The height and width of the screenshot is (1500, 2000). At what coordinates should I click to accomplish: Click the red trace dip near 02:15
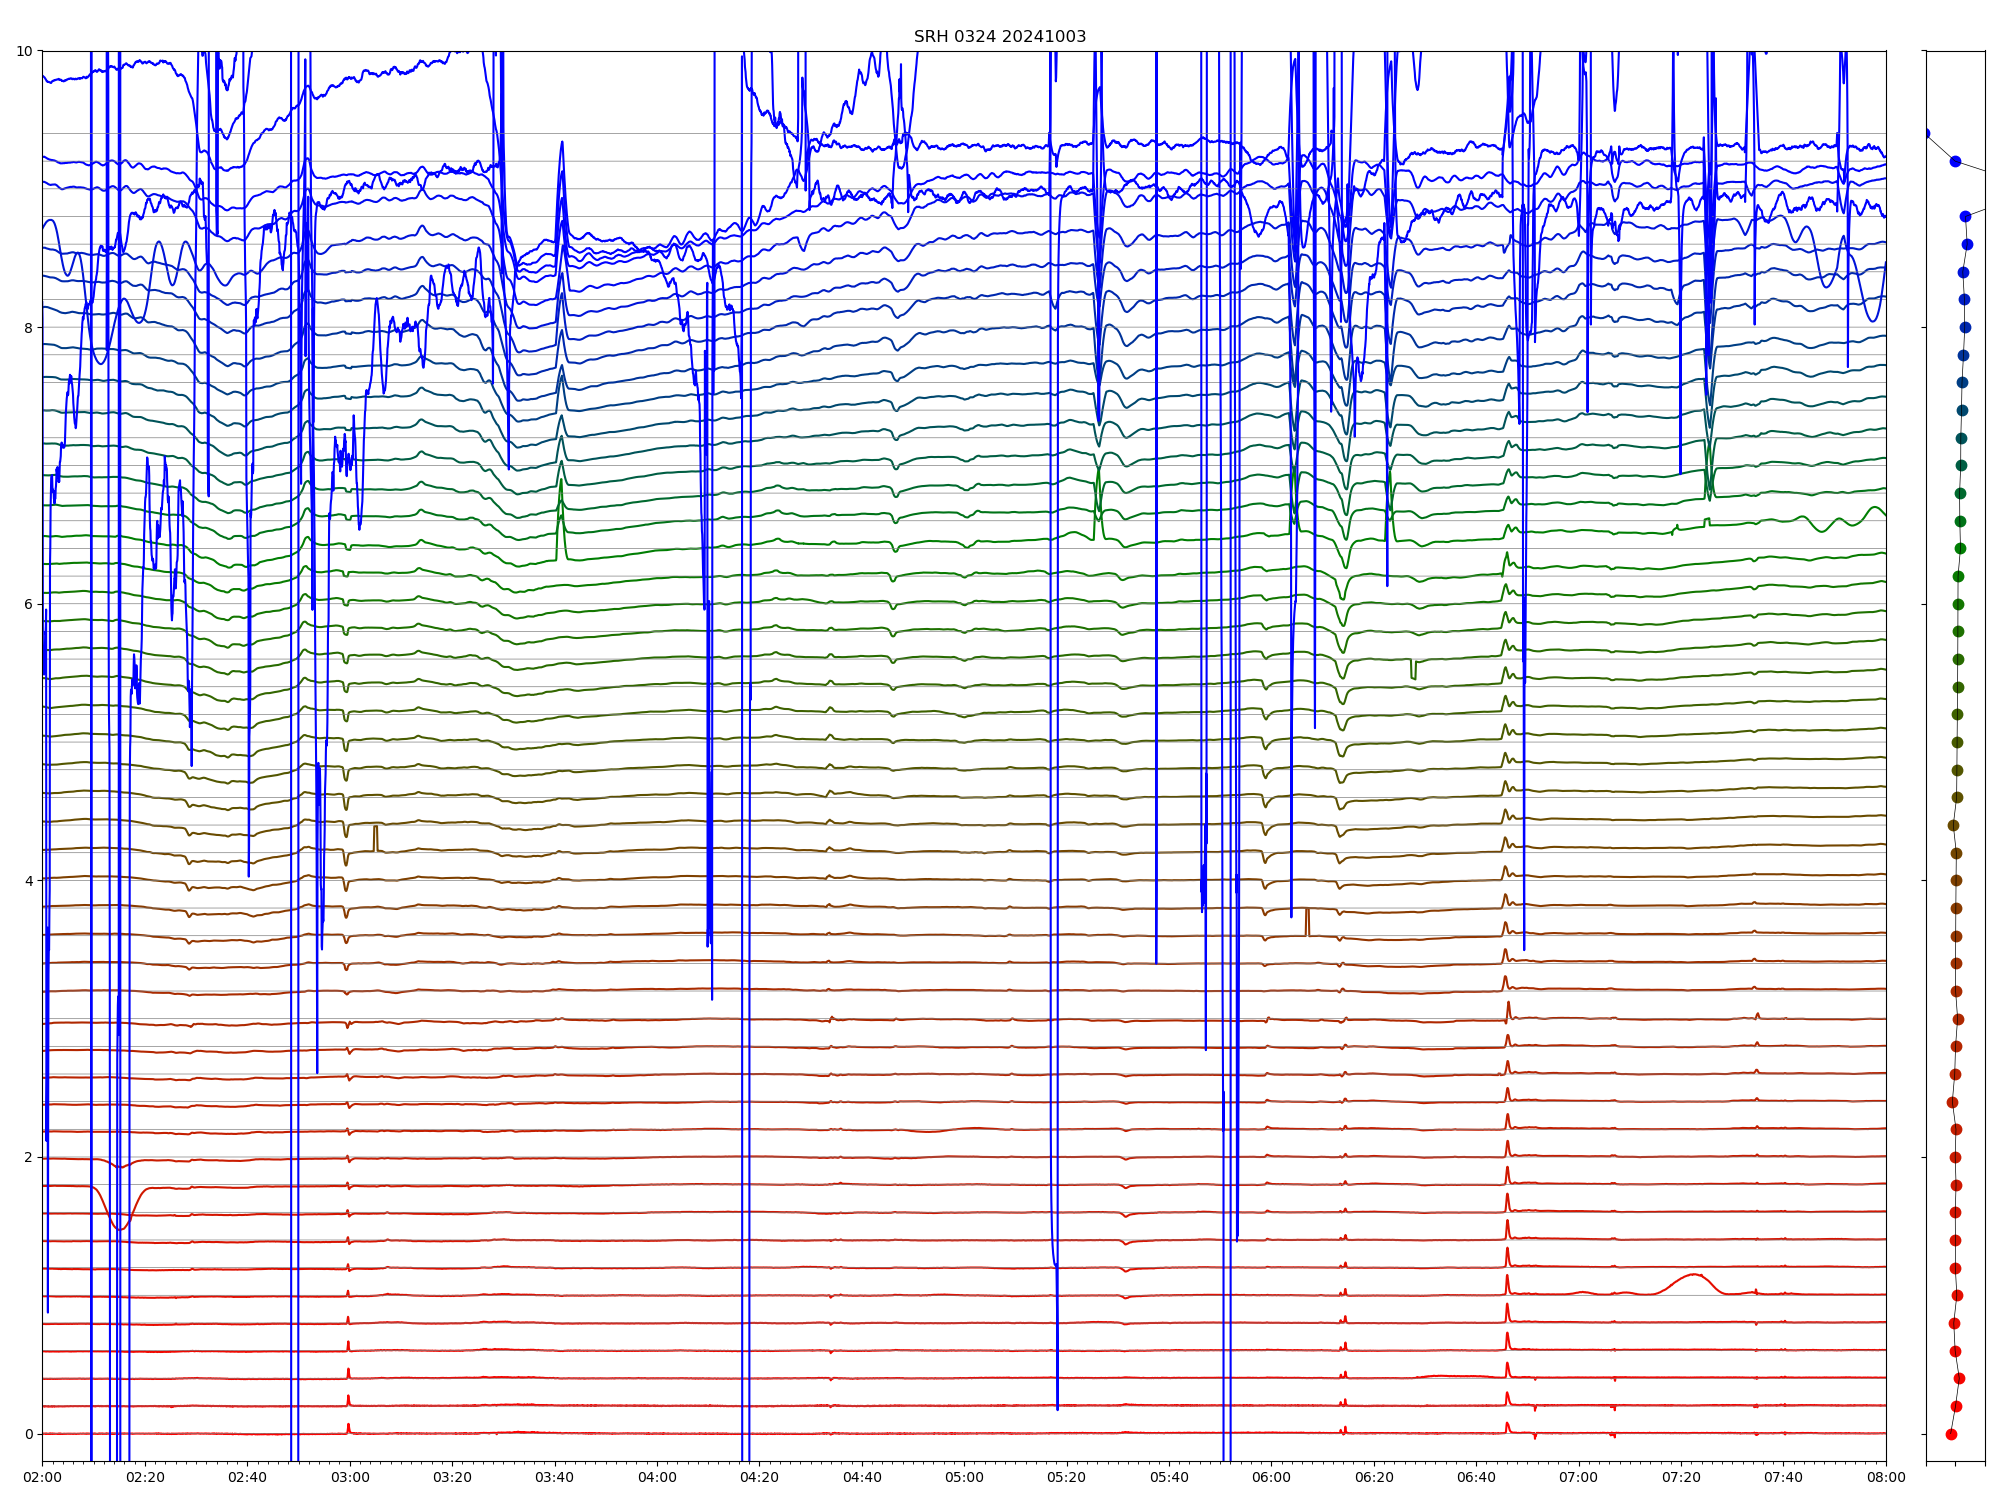click(x=120, y=1226)
